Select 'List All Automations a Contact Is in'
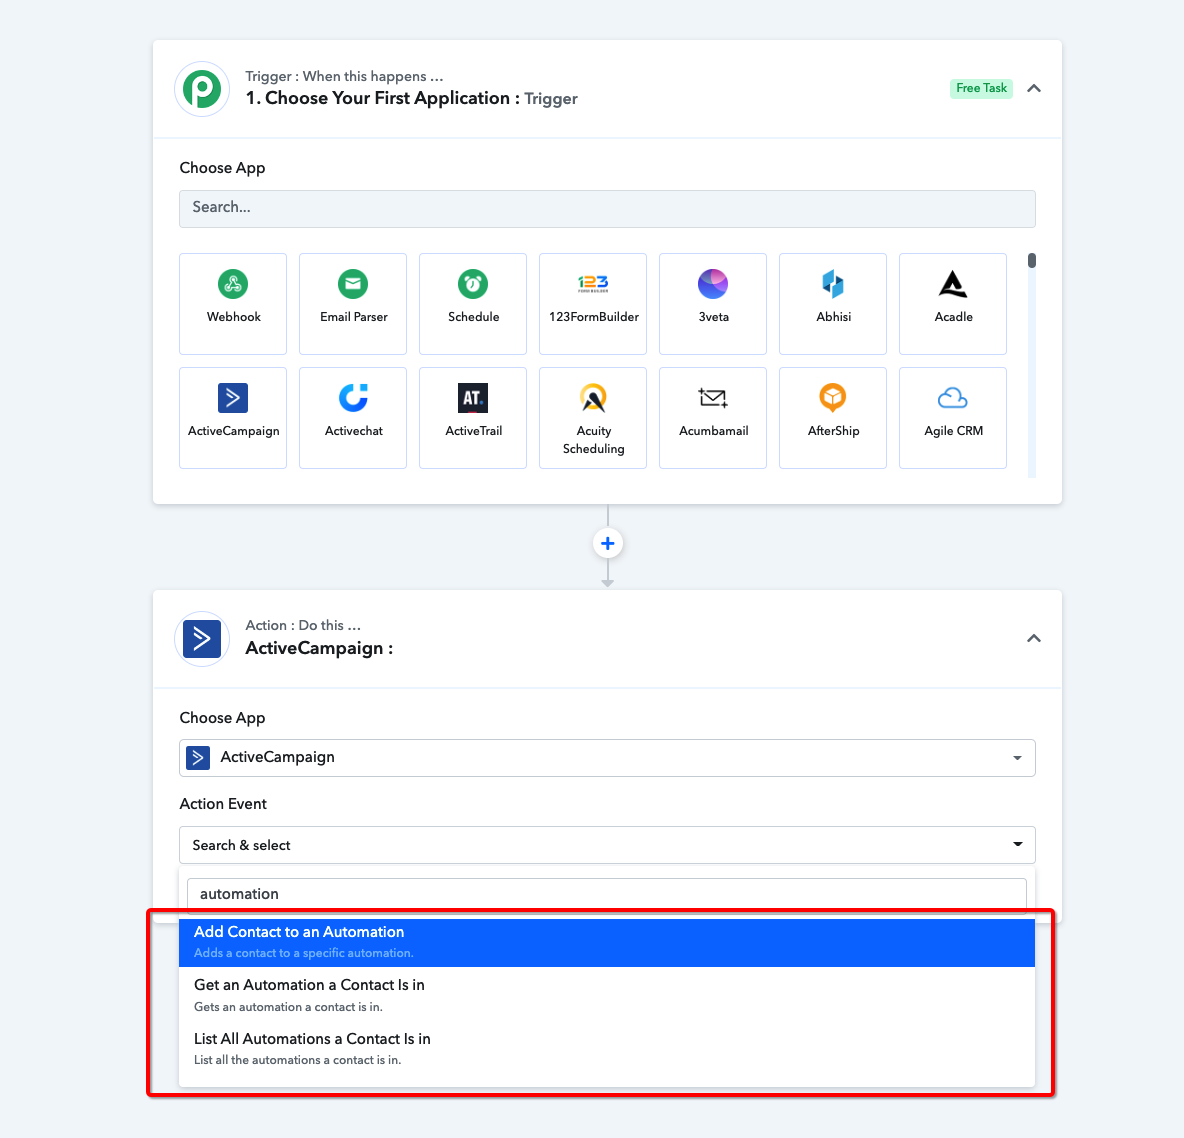Viewport: 1184px width, 1138px height. click(x=607, y=1048)
